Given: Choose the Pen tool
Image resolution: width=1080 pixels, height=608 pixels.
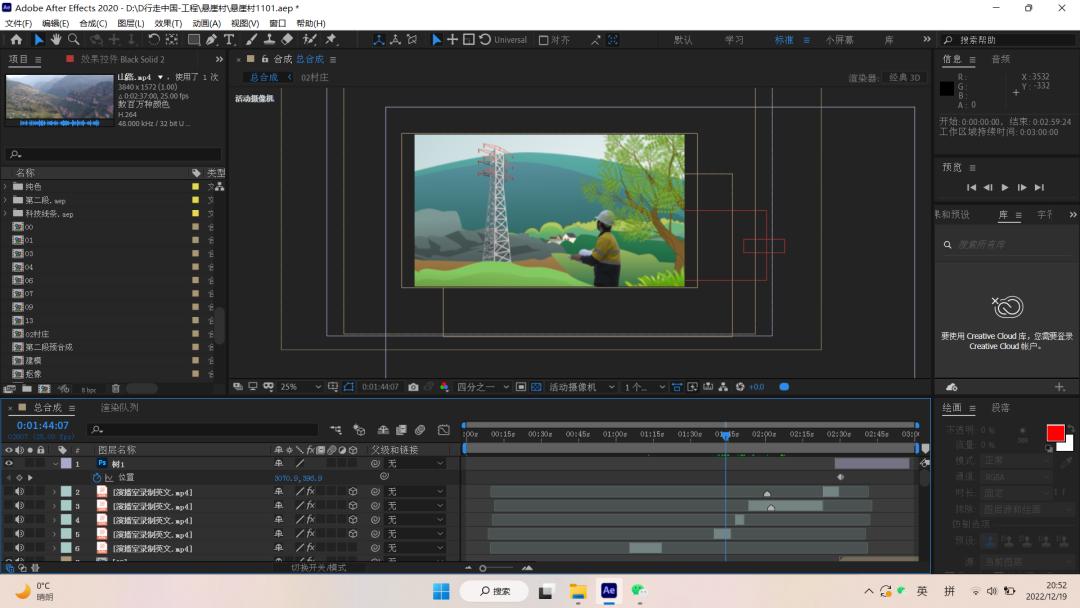Looking at the screenshot, I should (x=211, y=40).
